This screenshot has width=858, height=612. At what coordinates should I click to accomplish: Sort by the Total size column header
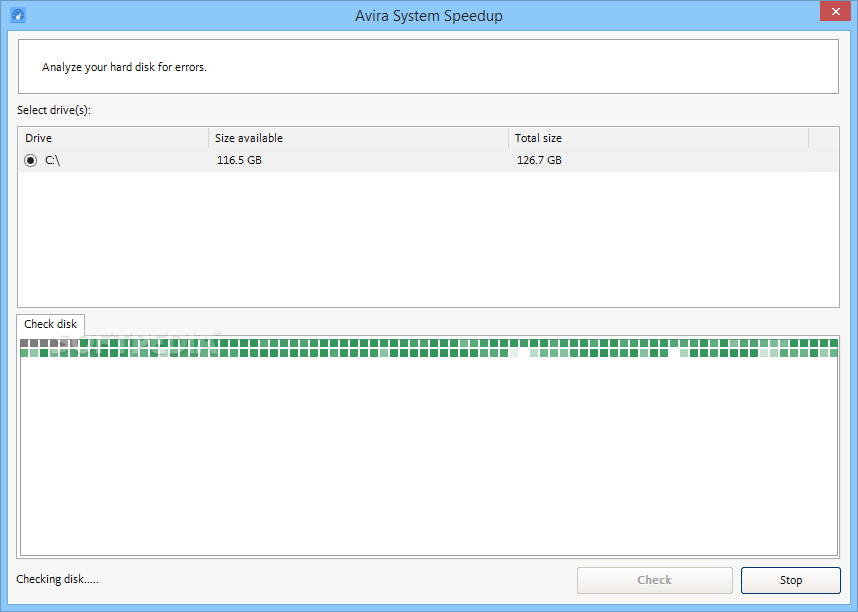(x=658, y=138)
